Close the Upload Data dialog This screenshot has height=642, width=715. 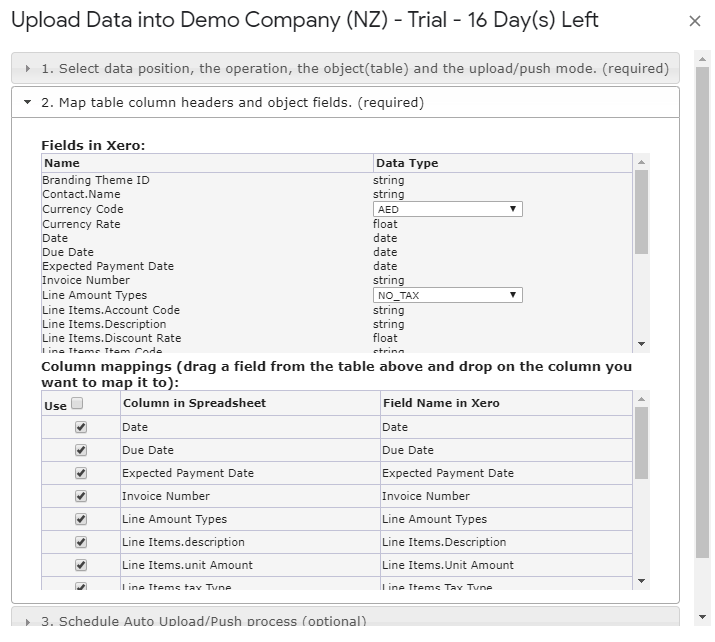point(694,21)
